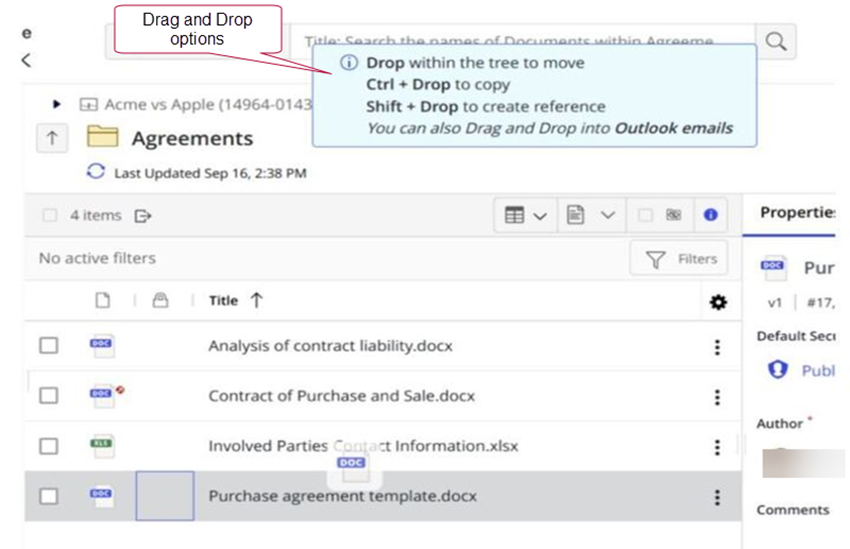Select all items checkbox beside 4 items

pos(50,215)
